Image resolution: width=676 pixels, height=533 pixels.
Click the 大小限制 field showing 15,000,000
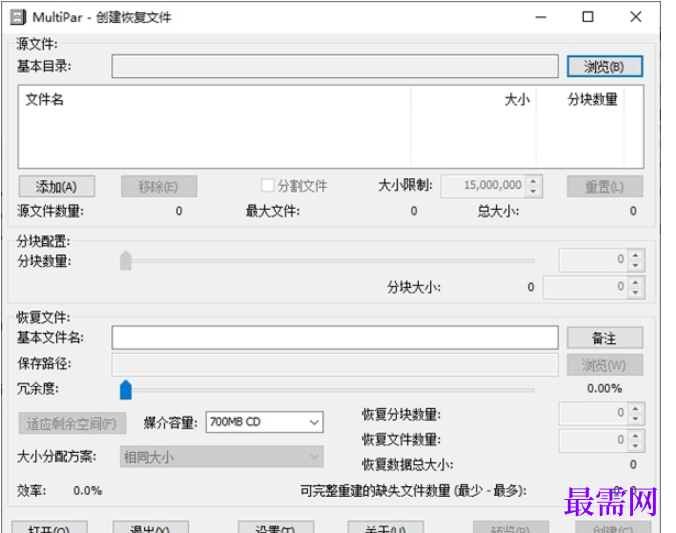point(484,186)
